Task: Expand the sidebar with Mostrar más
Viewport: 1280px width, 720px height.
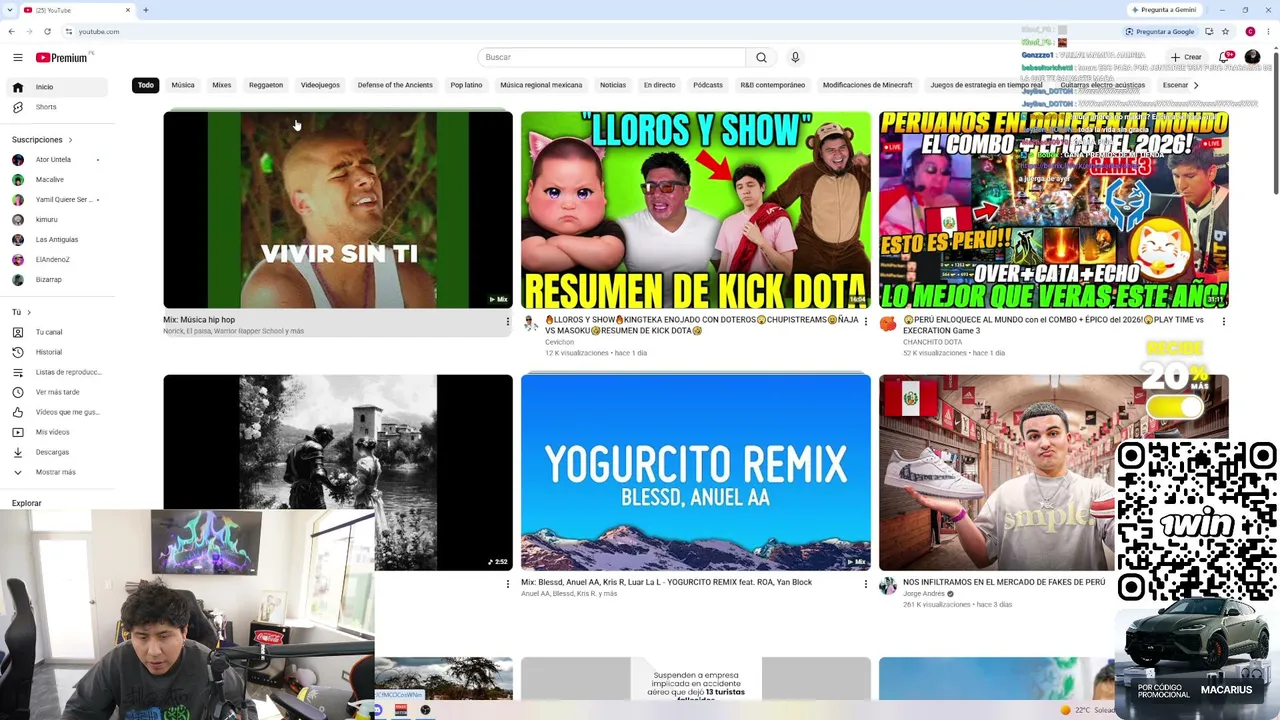Action: coord(58,472)
